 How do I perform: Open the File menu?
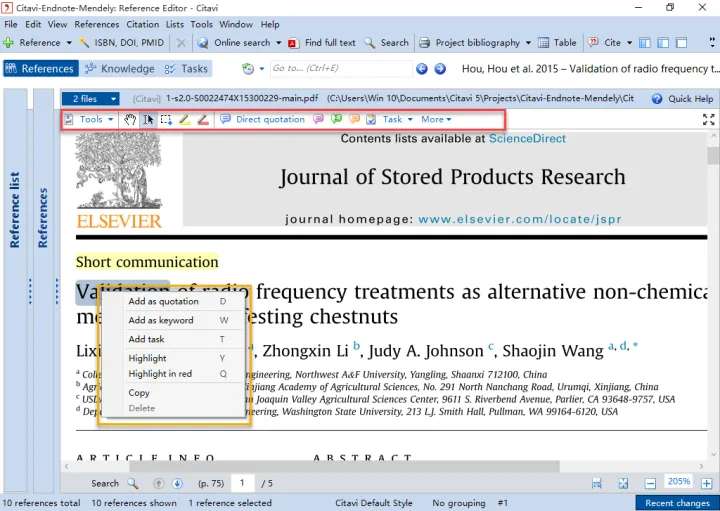[x=11, y=24]
